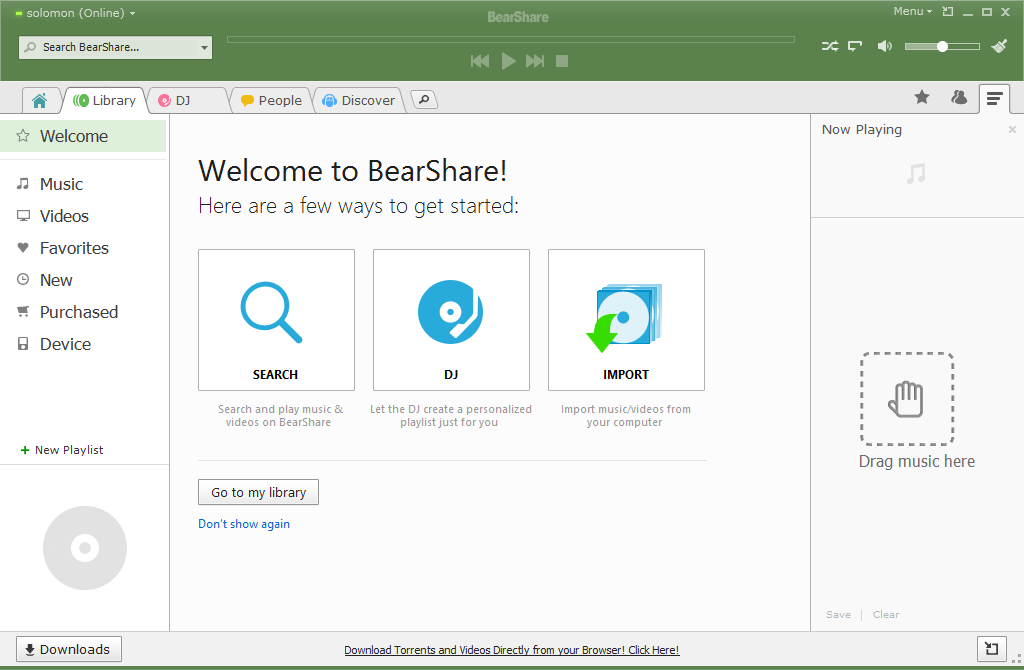Open the DJ tab

click(x=188, y=101)
